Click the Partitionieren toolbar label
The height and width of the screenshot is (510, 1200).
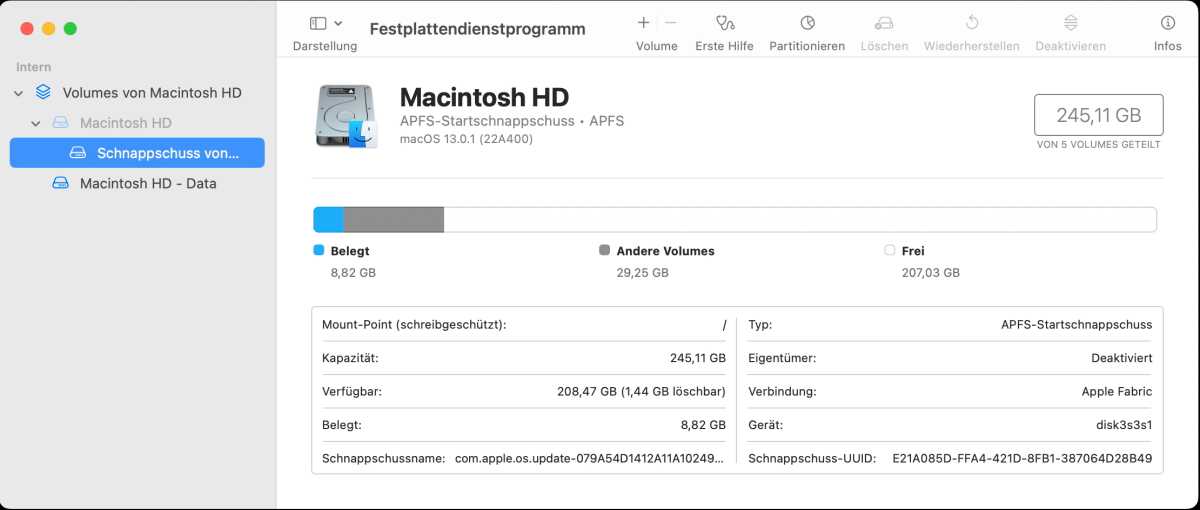[x=807, y=46]
